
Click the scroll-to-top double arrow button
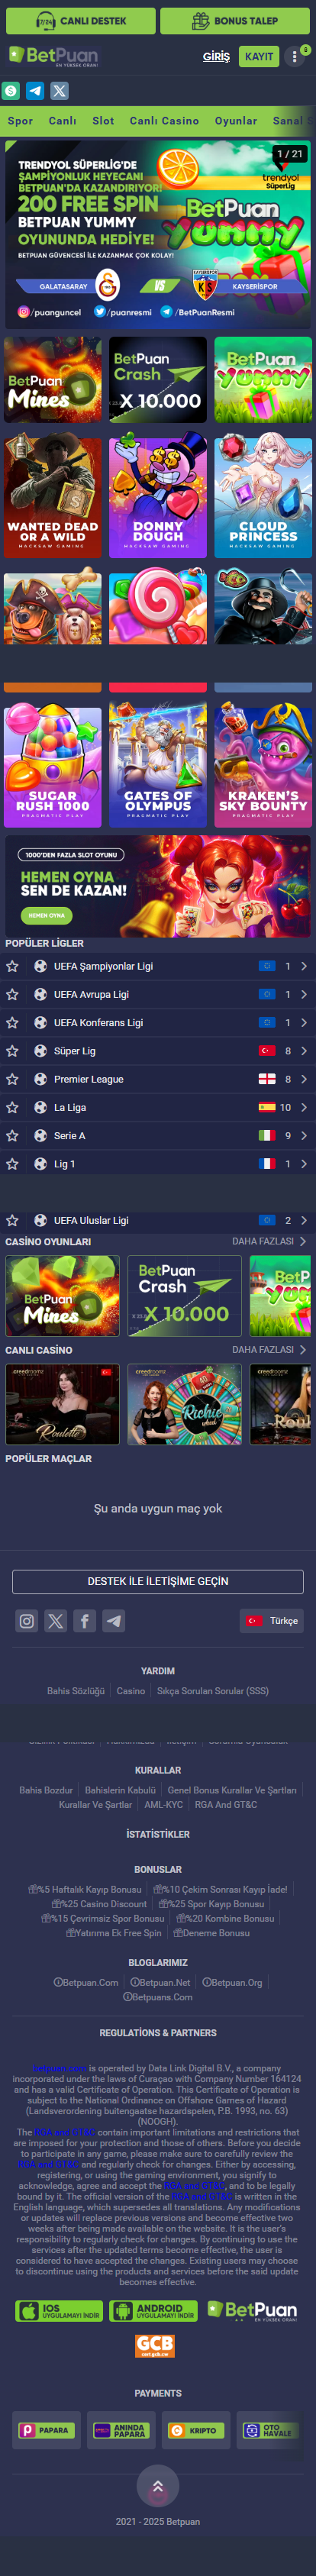click(x=157, y=2485)
